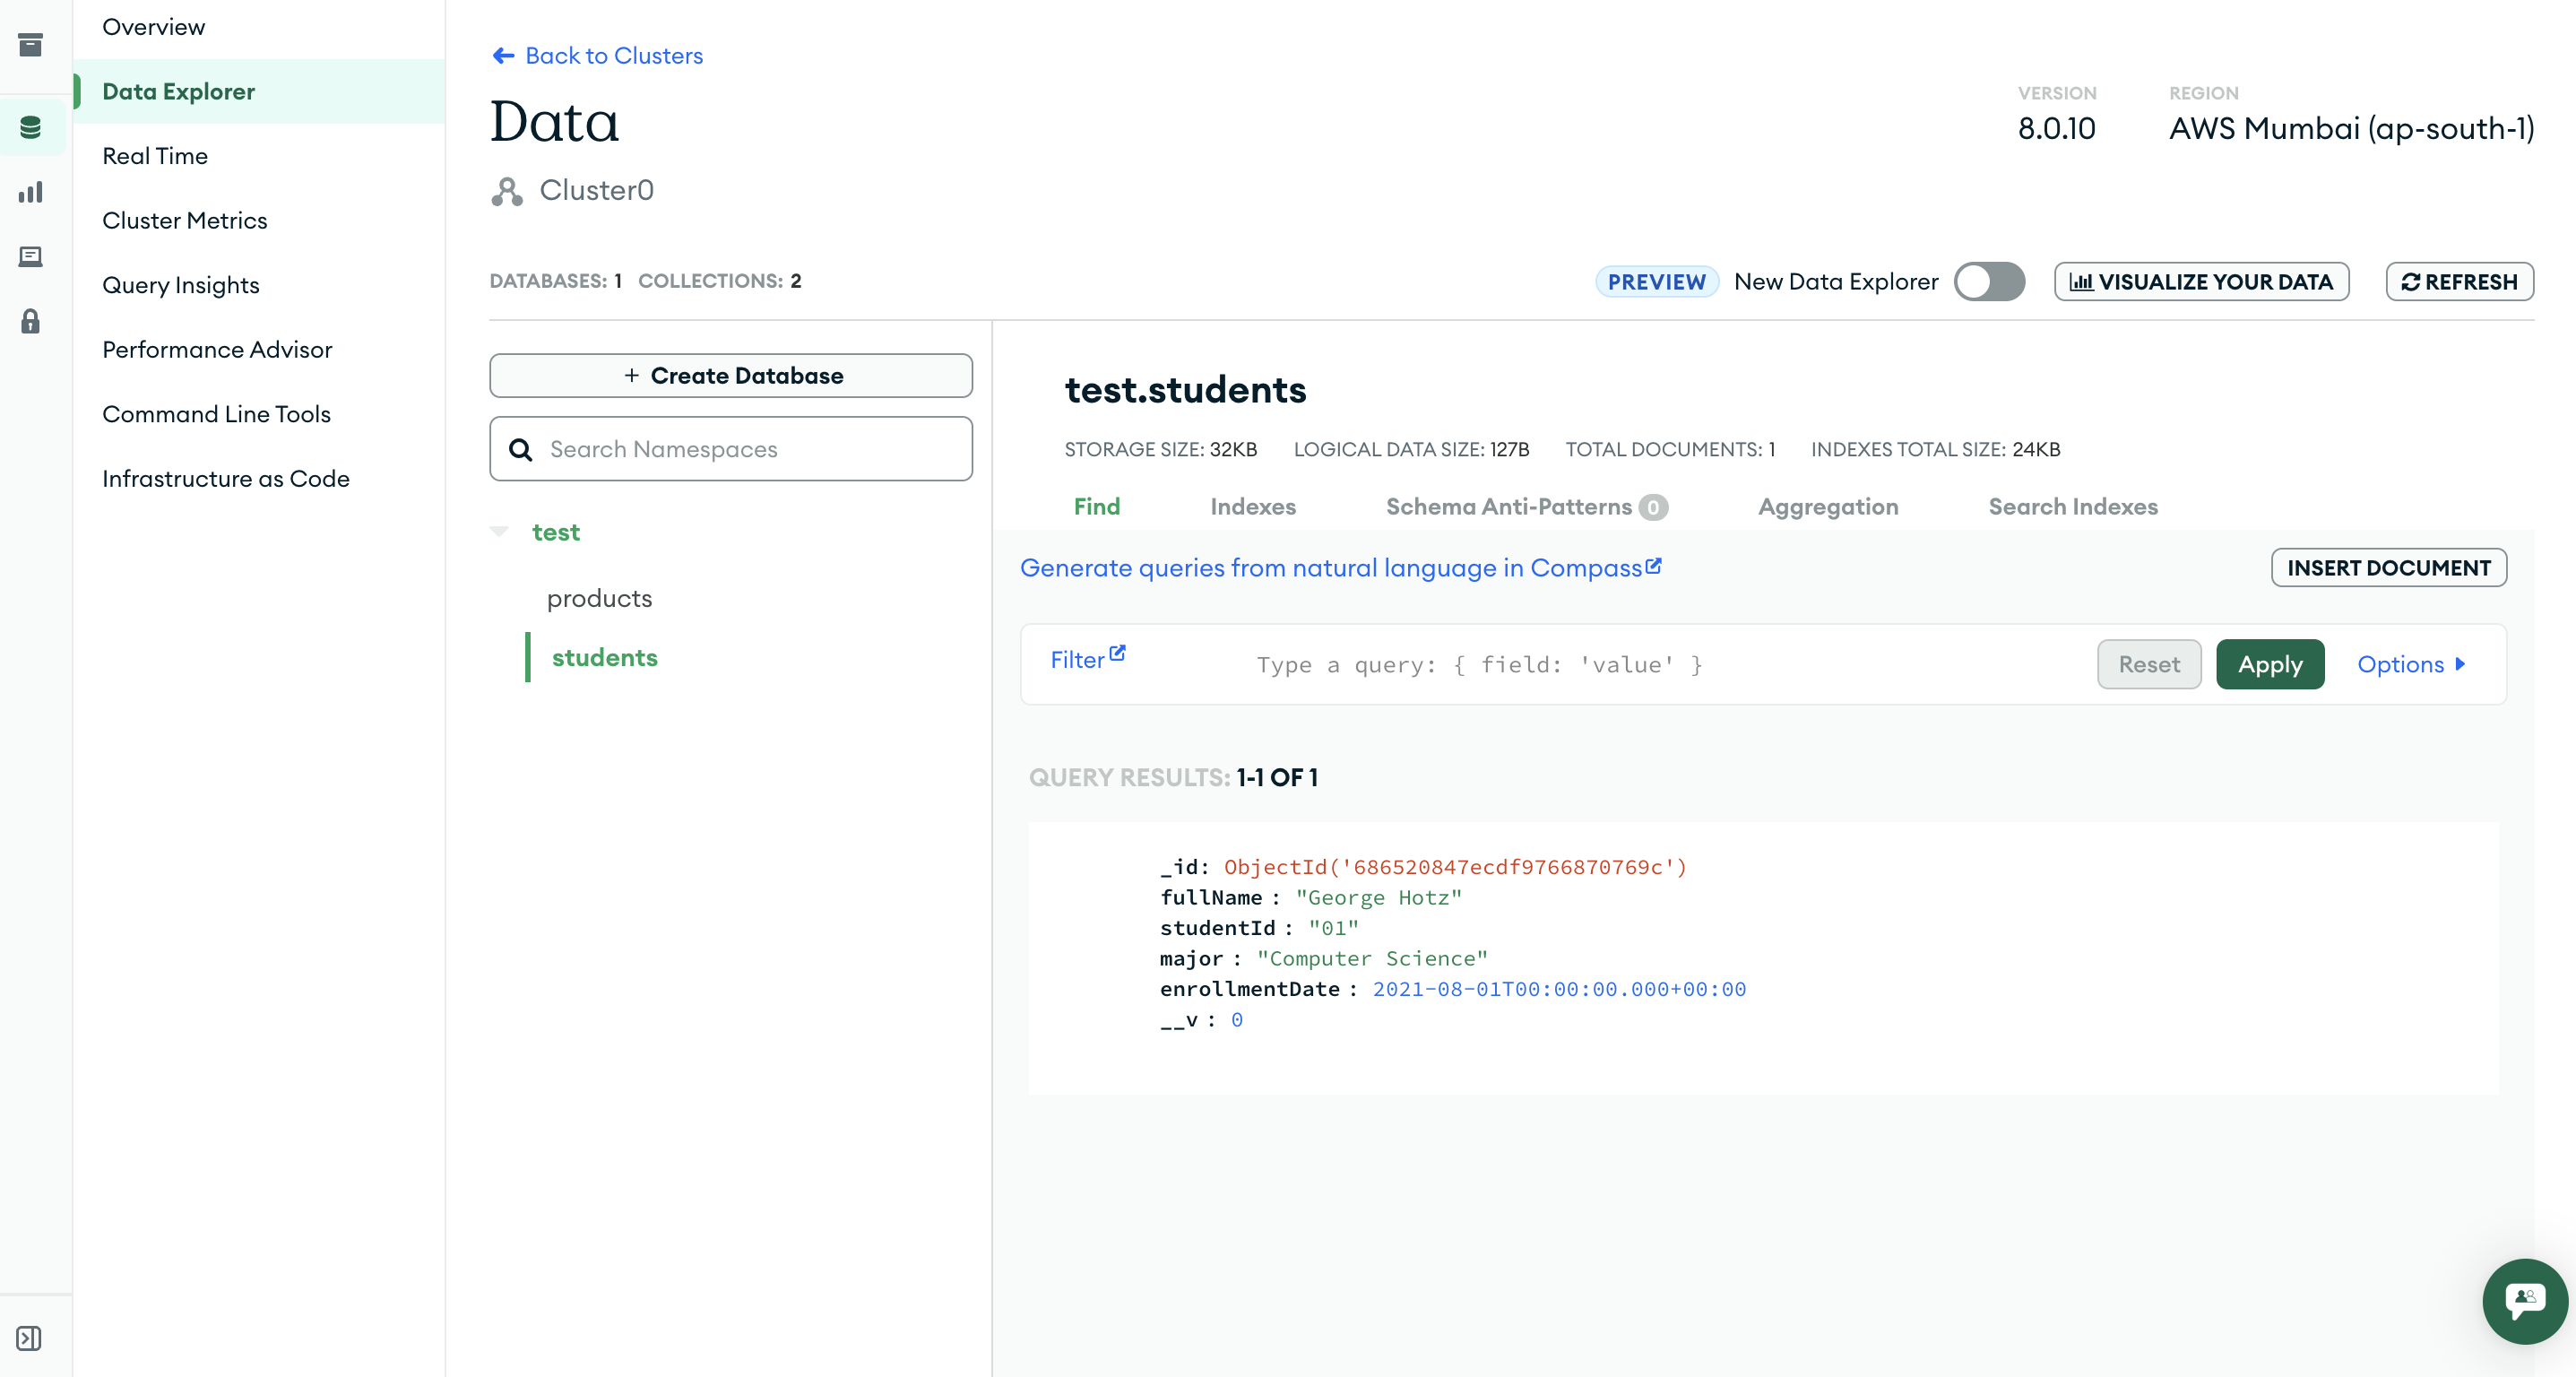Switch to the Indexes tab
Viewport: 2576px width, 1377px height.
click(x=1253, y=507)
